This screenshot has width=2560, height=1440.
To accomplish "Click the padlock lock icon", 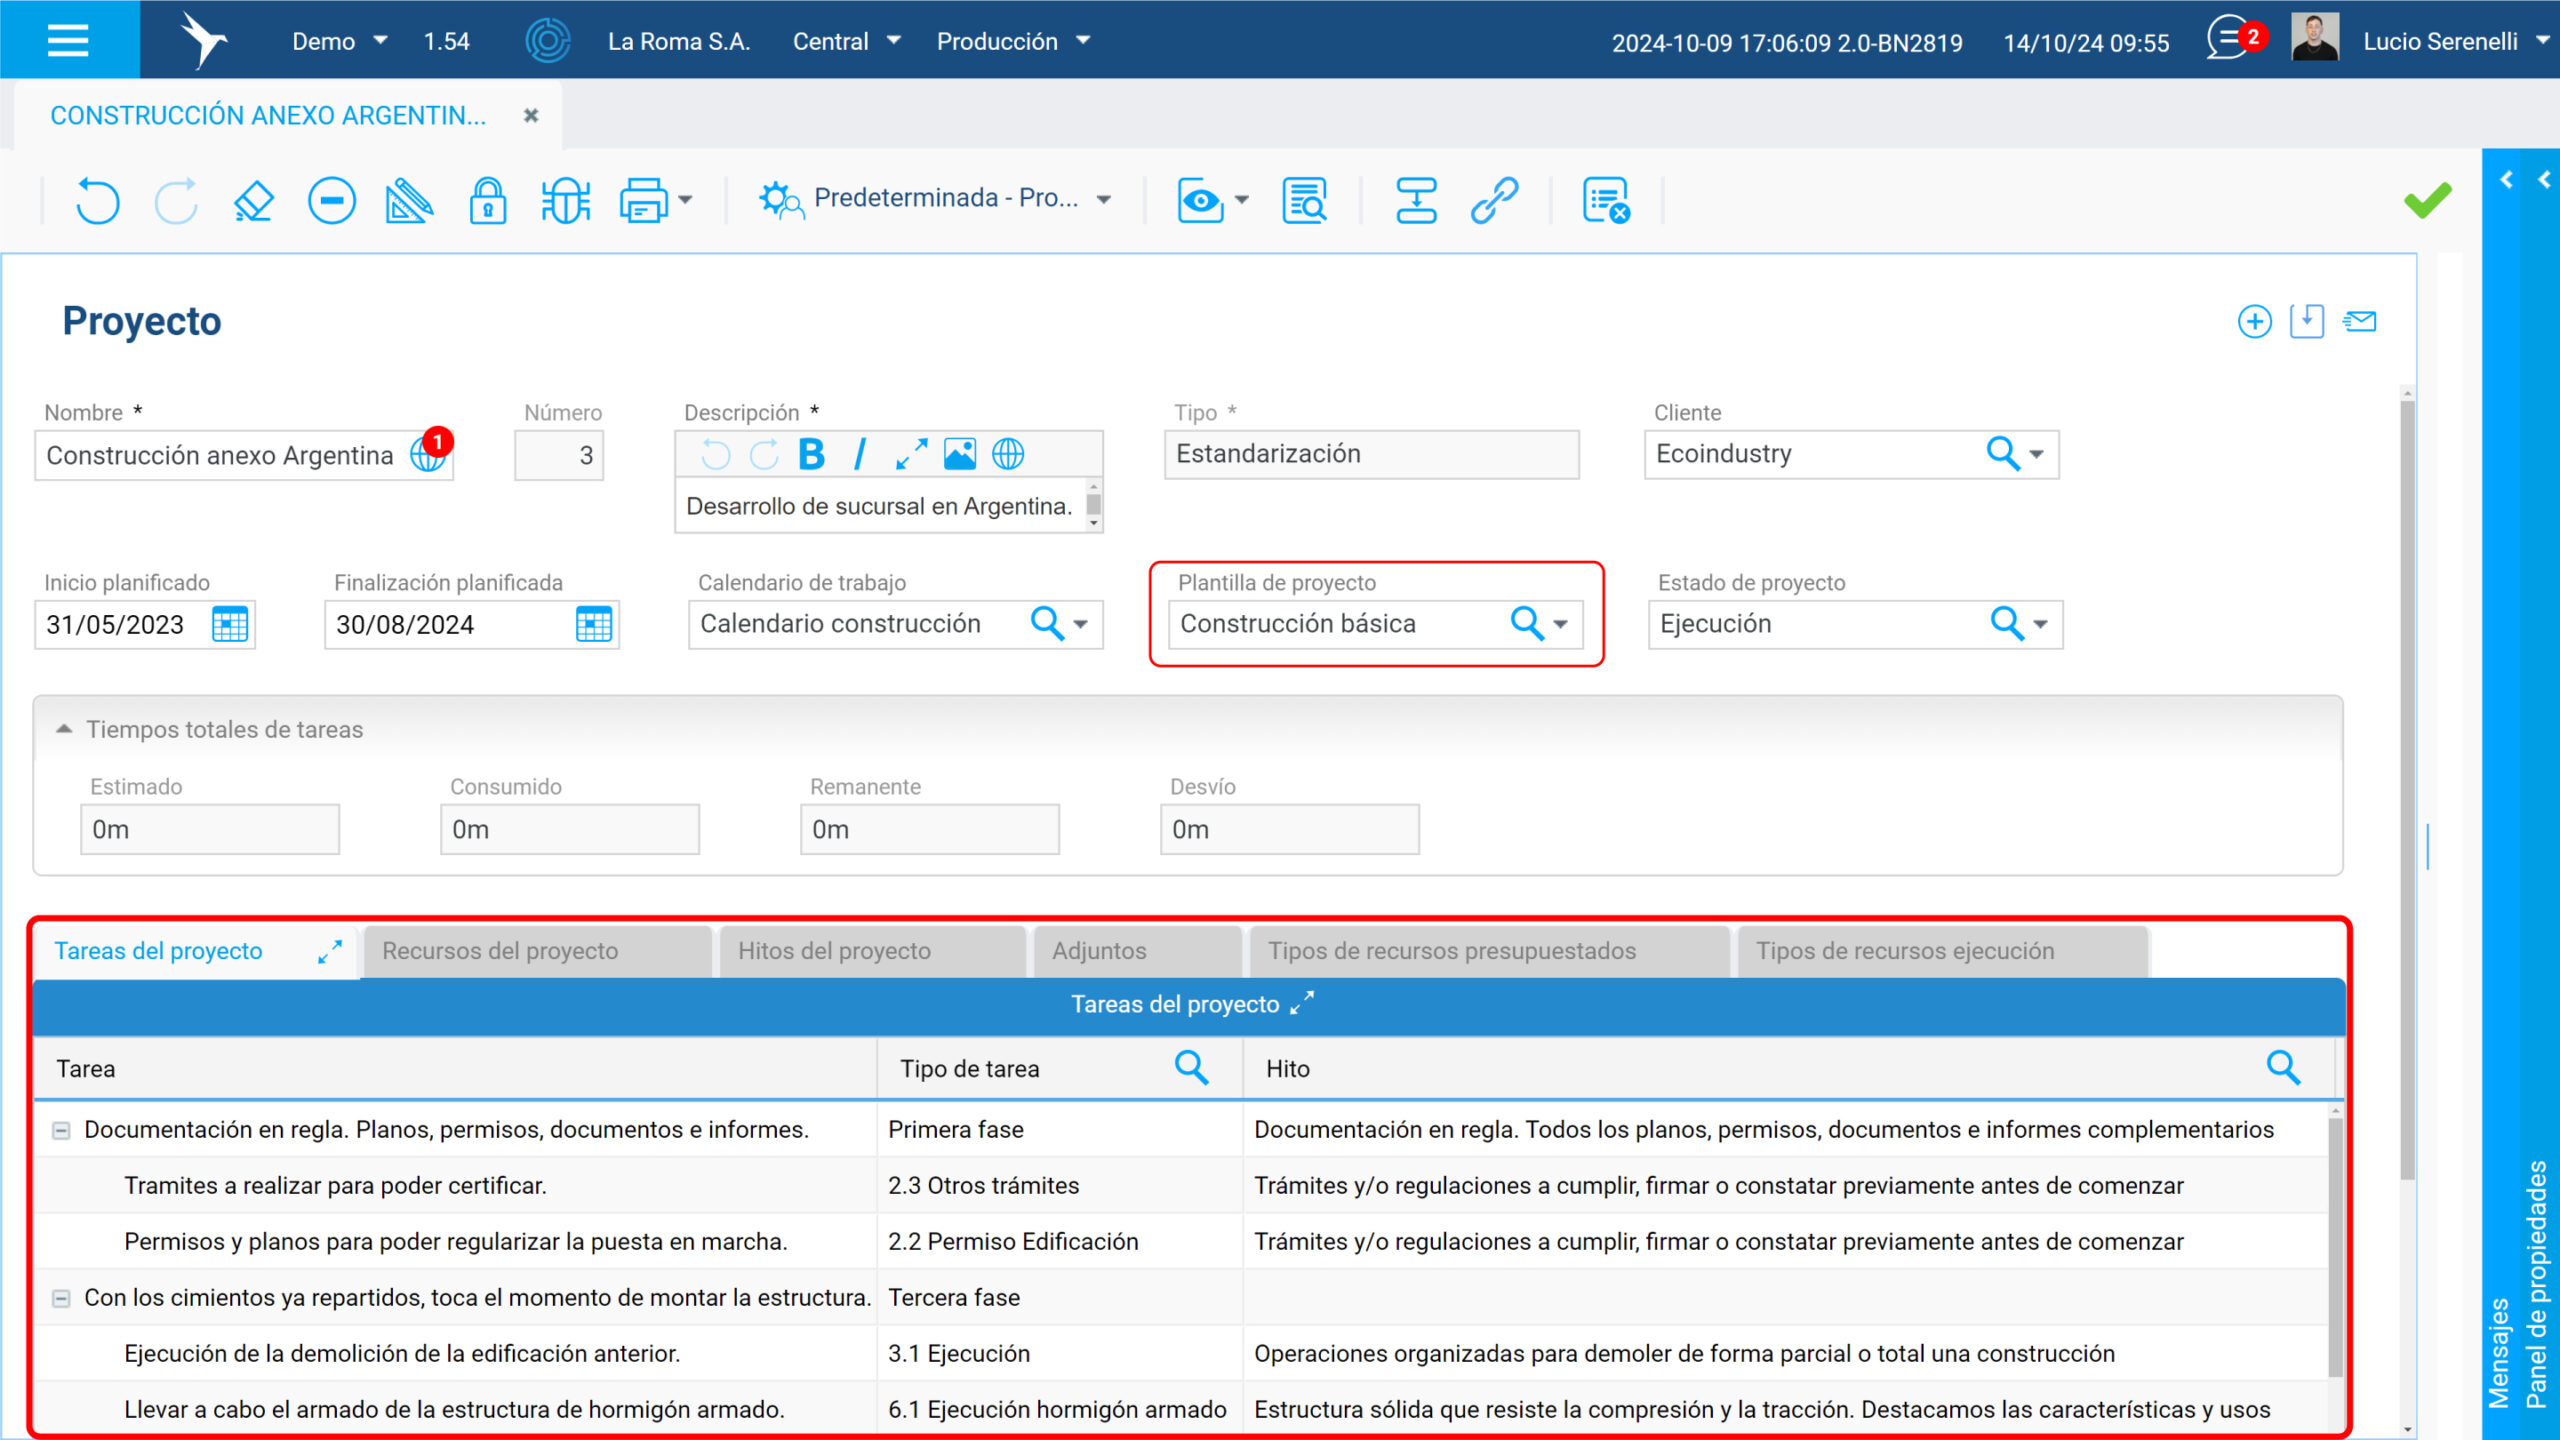I will click(488, 200).
